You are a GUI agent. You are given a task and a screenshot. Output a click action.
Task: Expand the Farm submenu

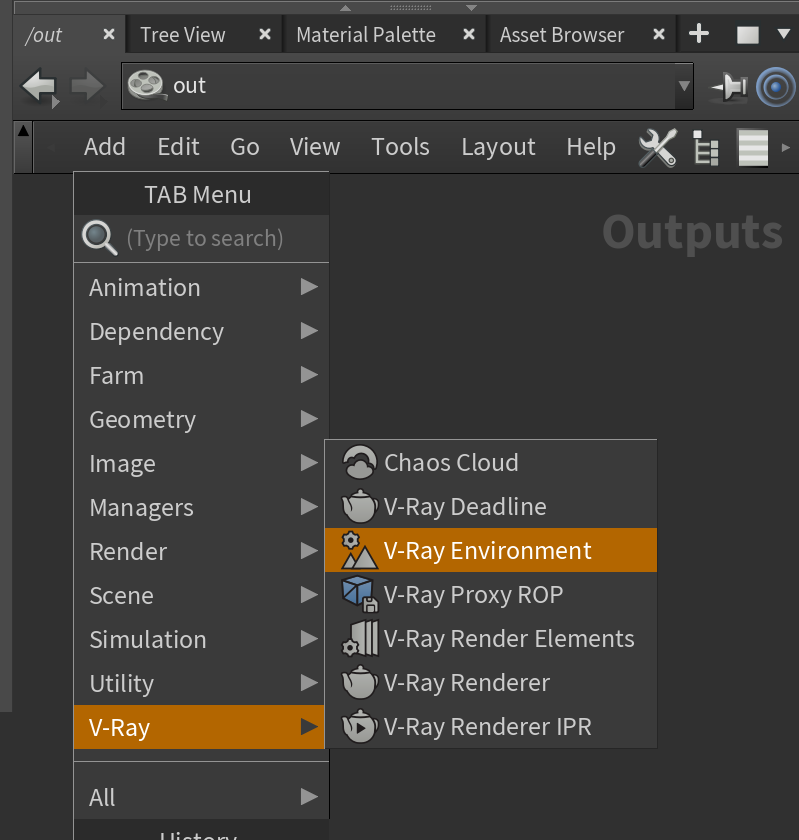(x=201, y=375)
